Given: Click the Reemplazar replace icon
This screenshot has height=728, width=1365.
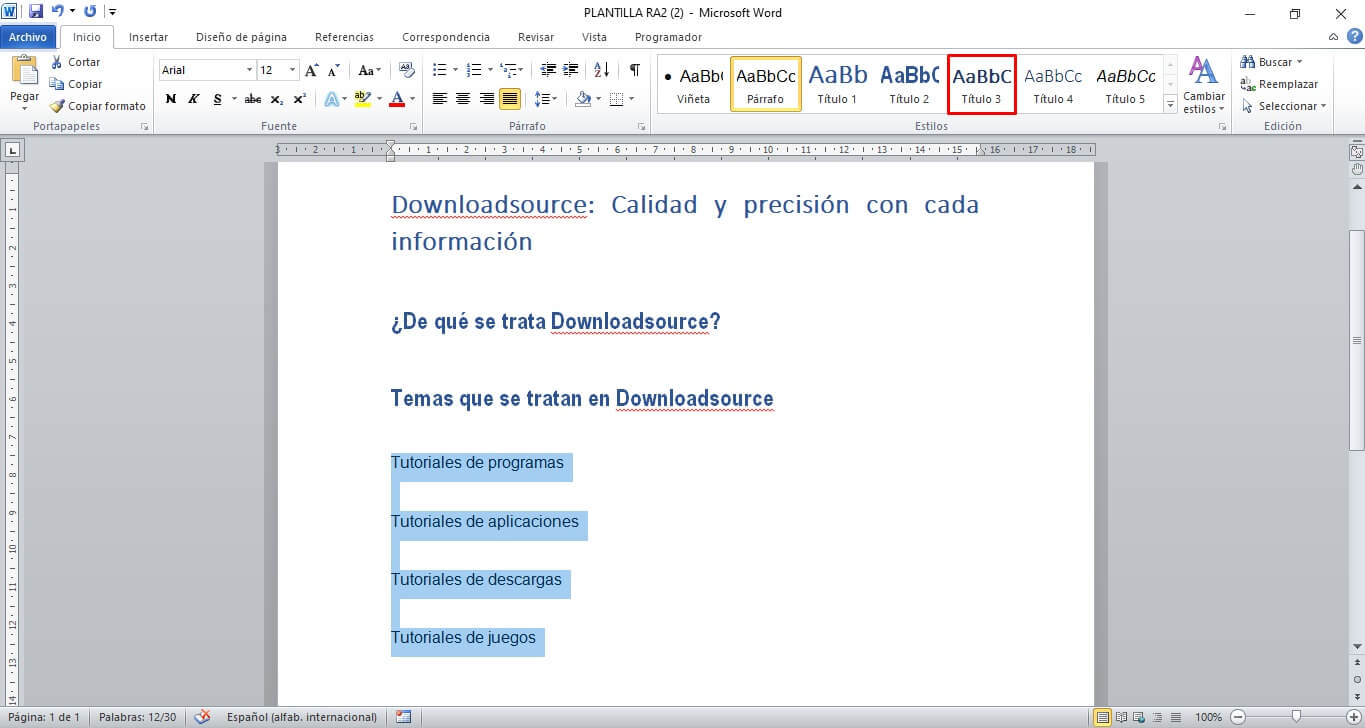Looking at the screenshot, I should [1247, 84].
